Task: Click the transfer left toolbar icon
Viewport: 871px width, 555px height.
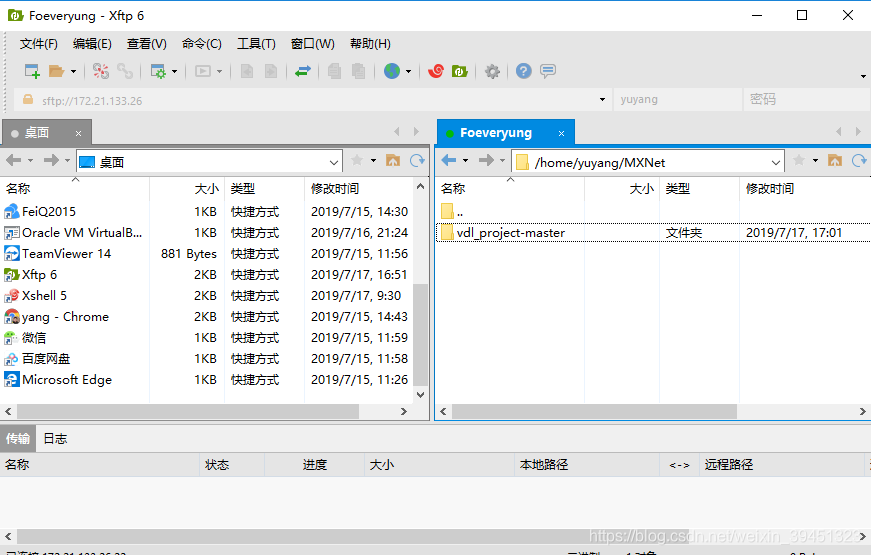Action: (x=247, y=71)
